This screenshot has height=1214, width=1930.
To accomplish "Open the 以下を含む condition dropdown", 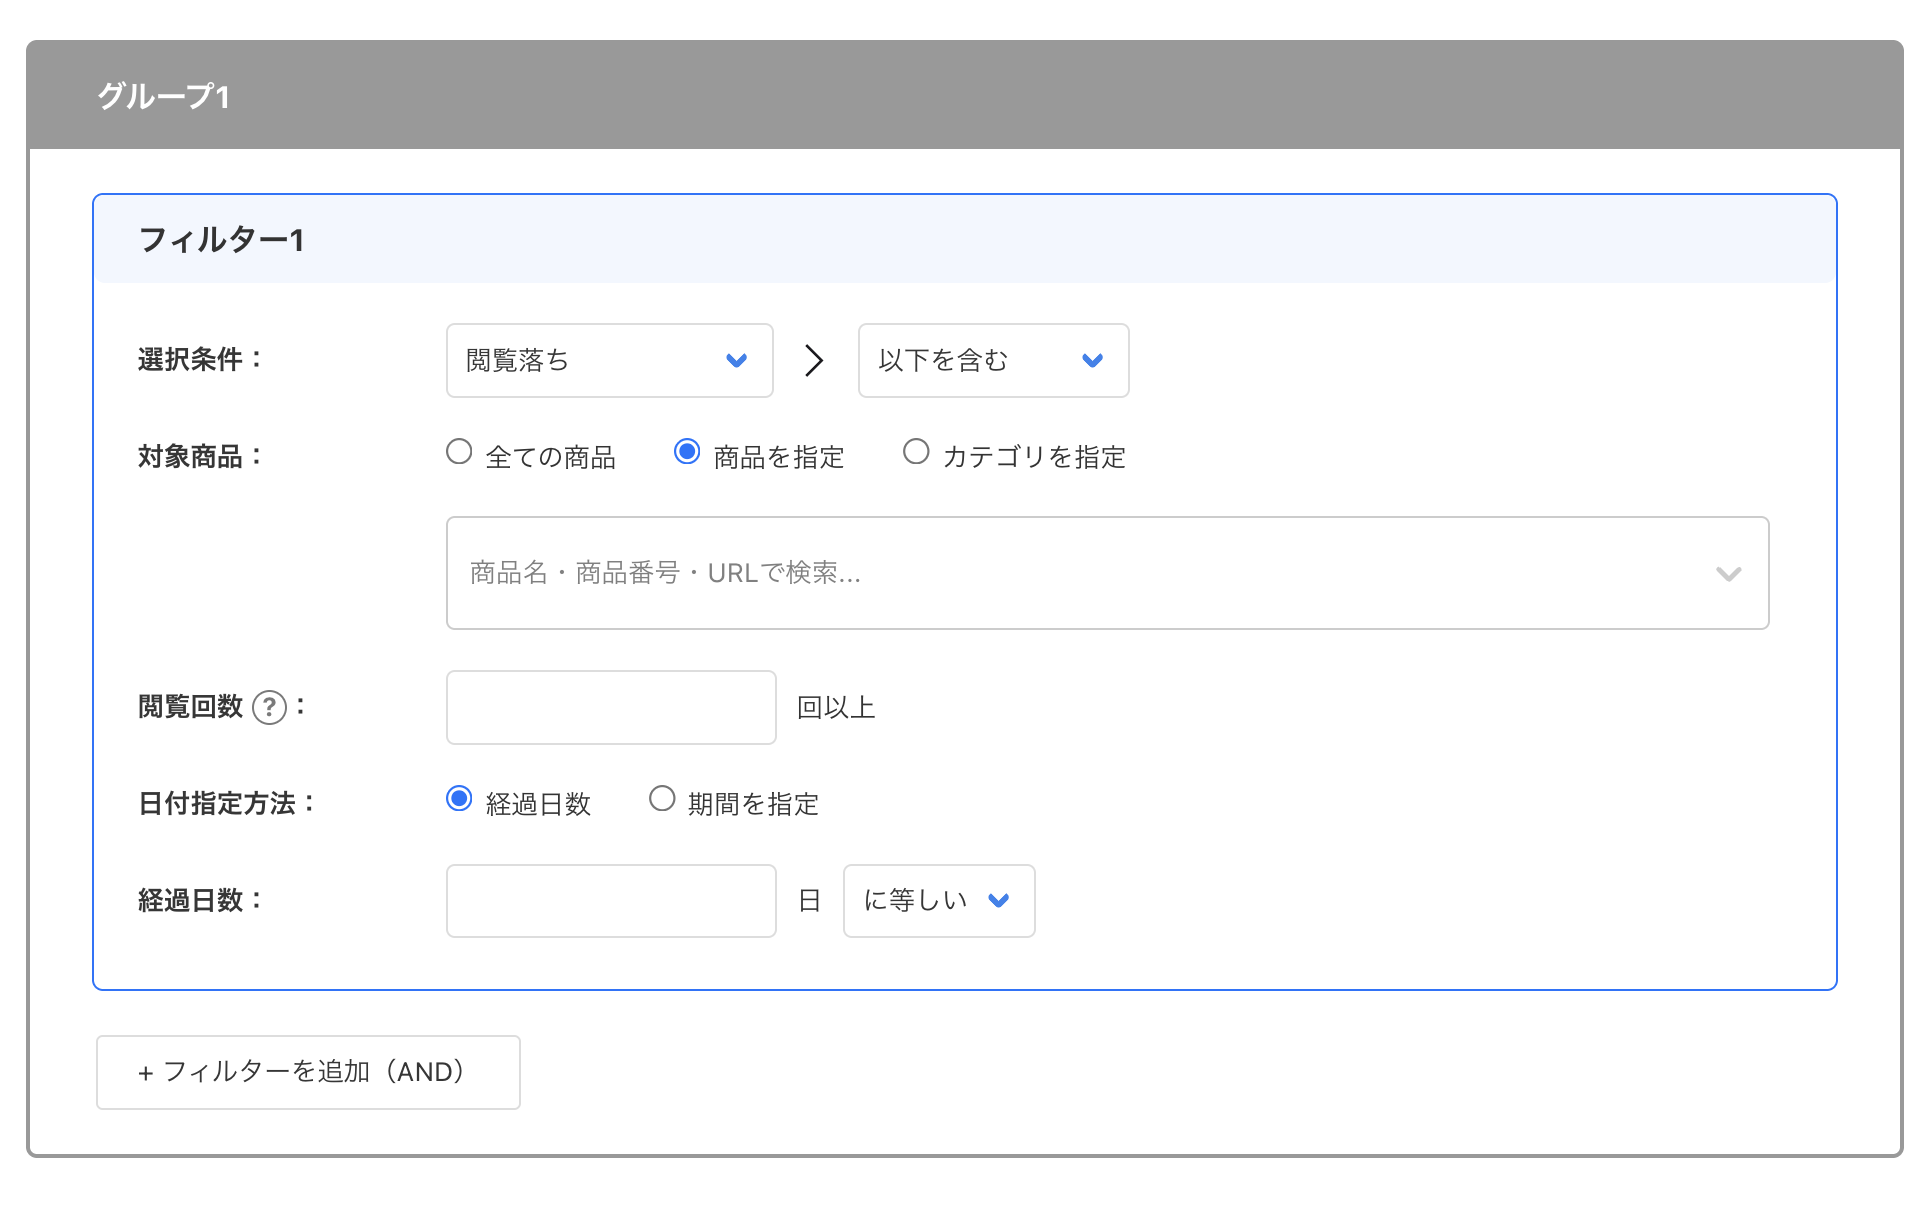I will click(x=992, y=361).
